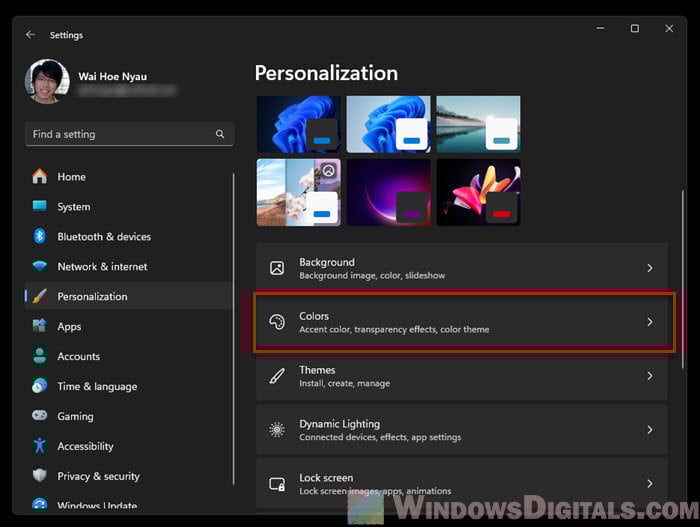Image resolution: width=700 pixels, height=527 pixels.
Task: Open Privacy & security settings
Action: pos(129,476)
